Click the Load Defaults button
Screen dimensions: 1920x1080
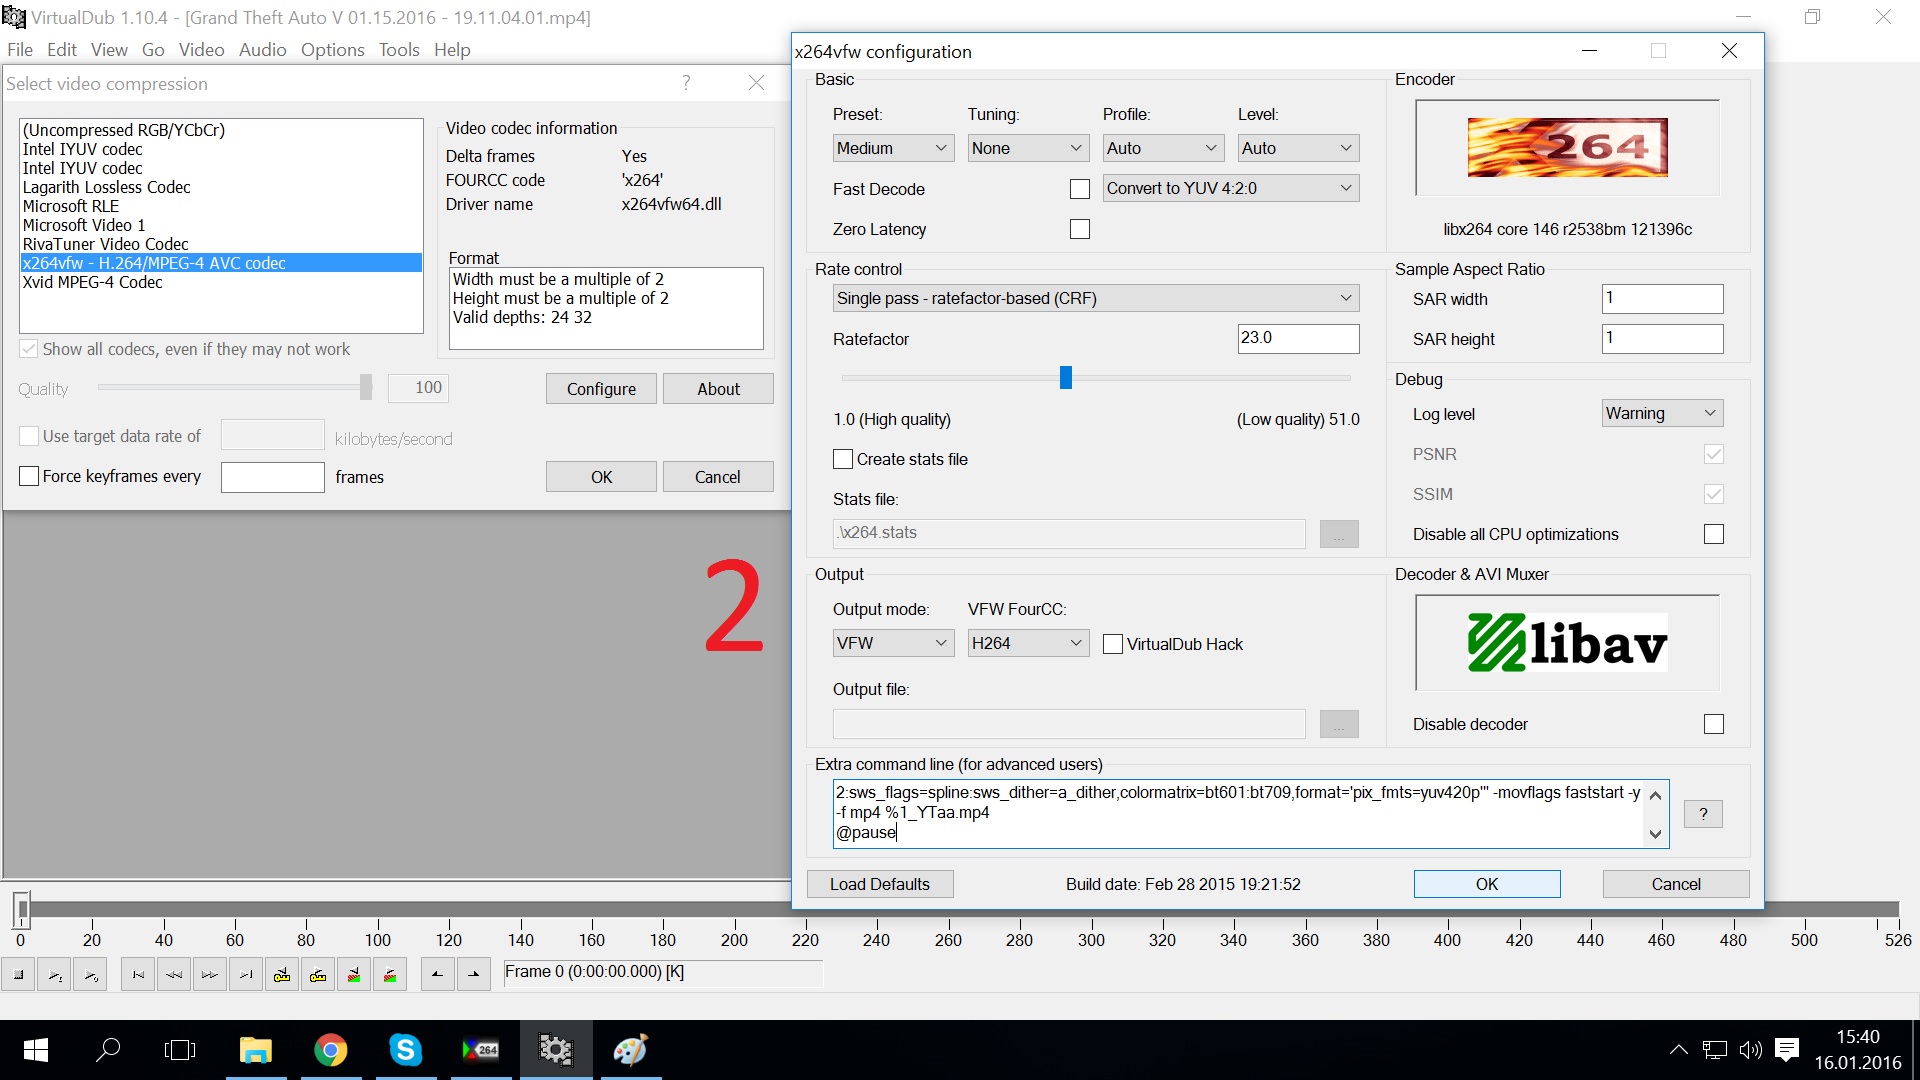(x=879, y=884)
